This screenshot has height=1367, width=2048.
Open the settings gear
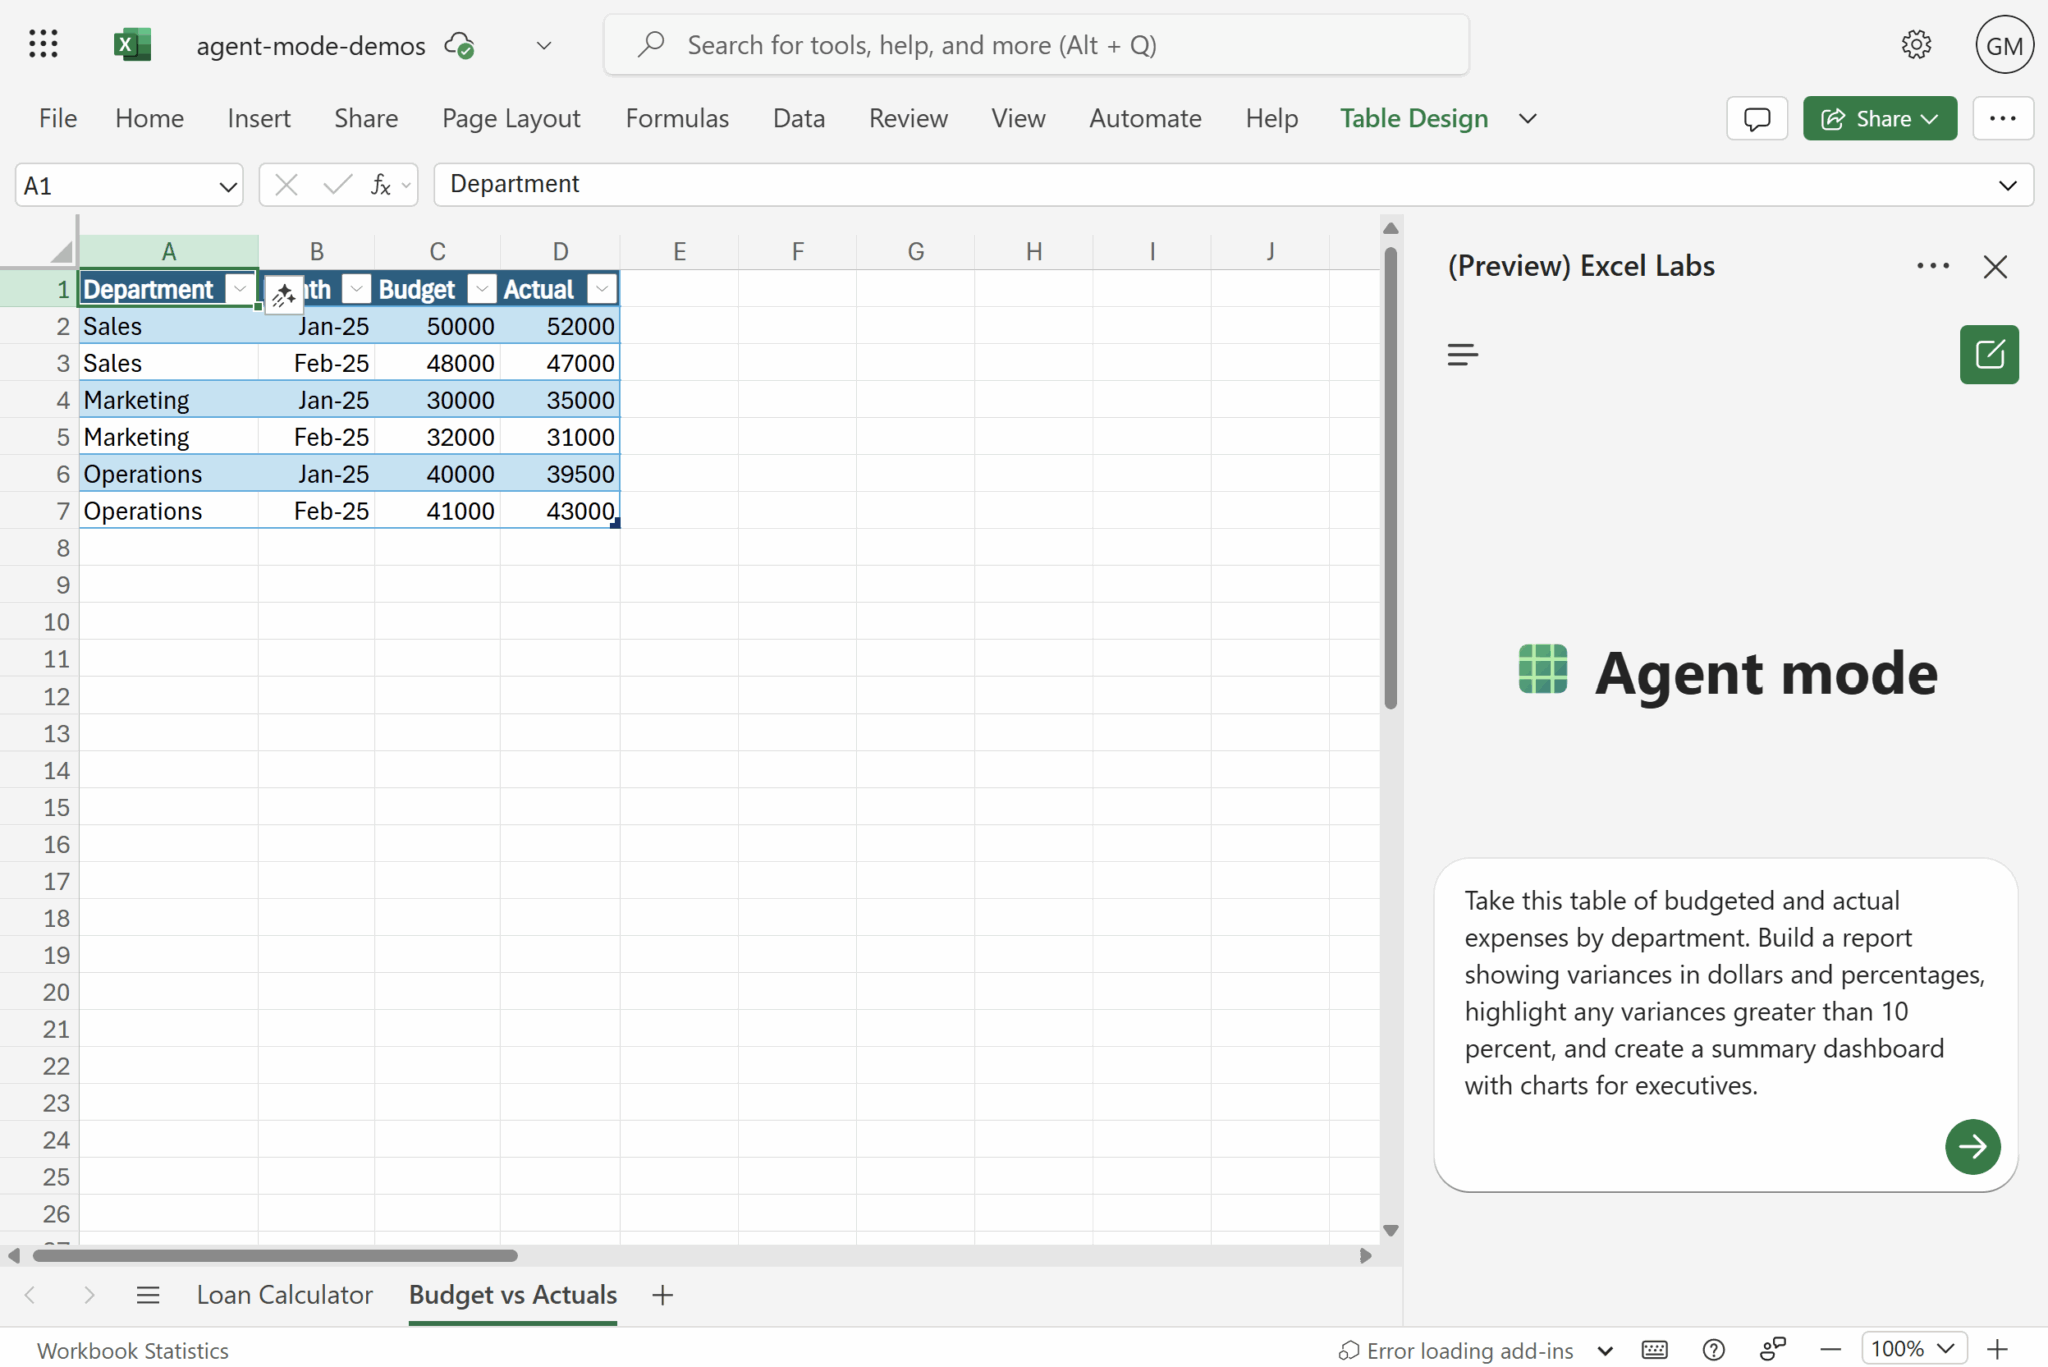click(x=1915, y=45)
